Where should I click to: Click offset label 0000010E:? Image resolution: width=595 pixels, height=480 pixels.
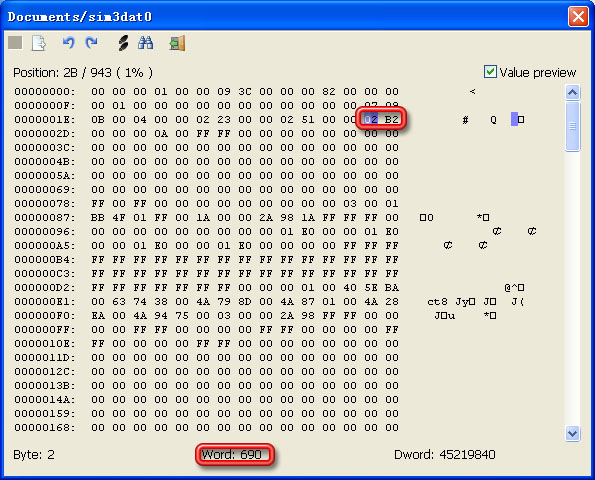click(45, 344)
